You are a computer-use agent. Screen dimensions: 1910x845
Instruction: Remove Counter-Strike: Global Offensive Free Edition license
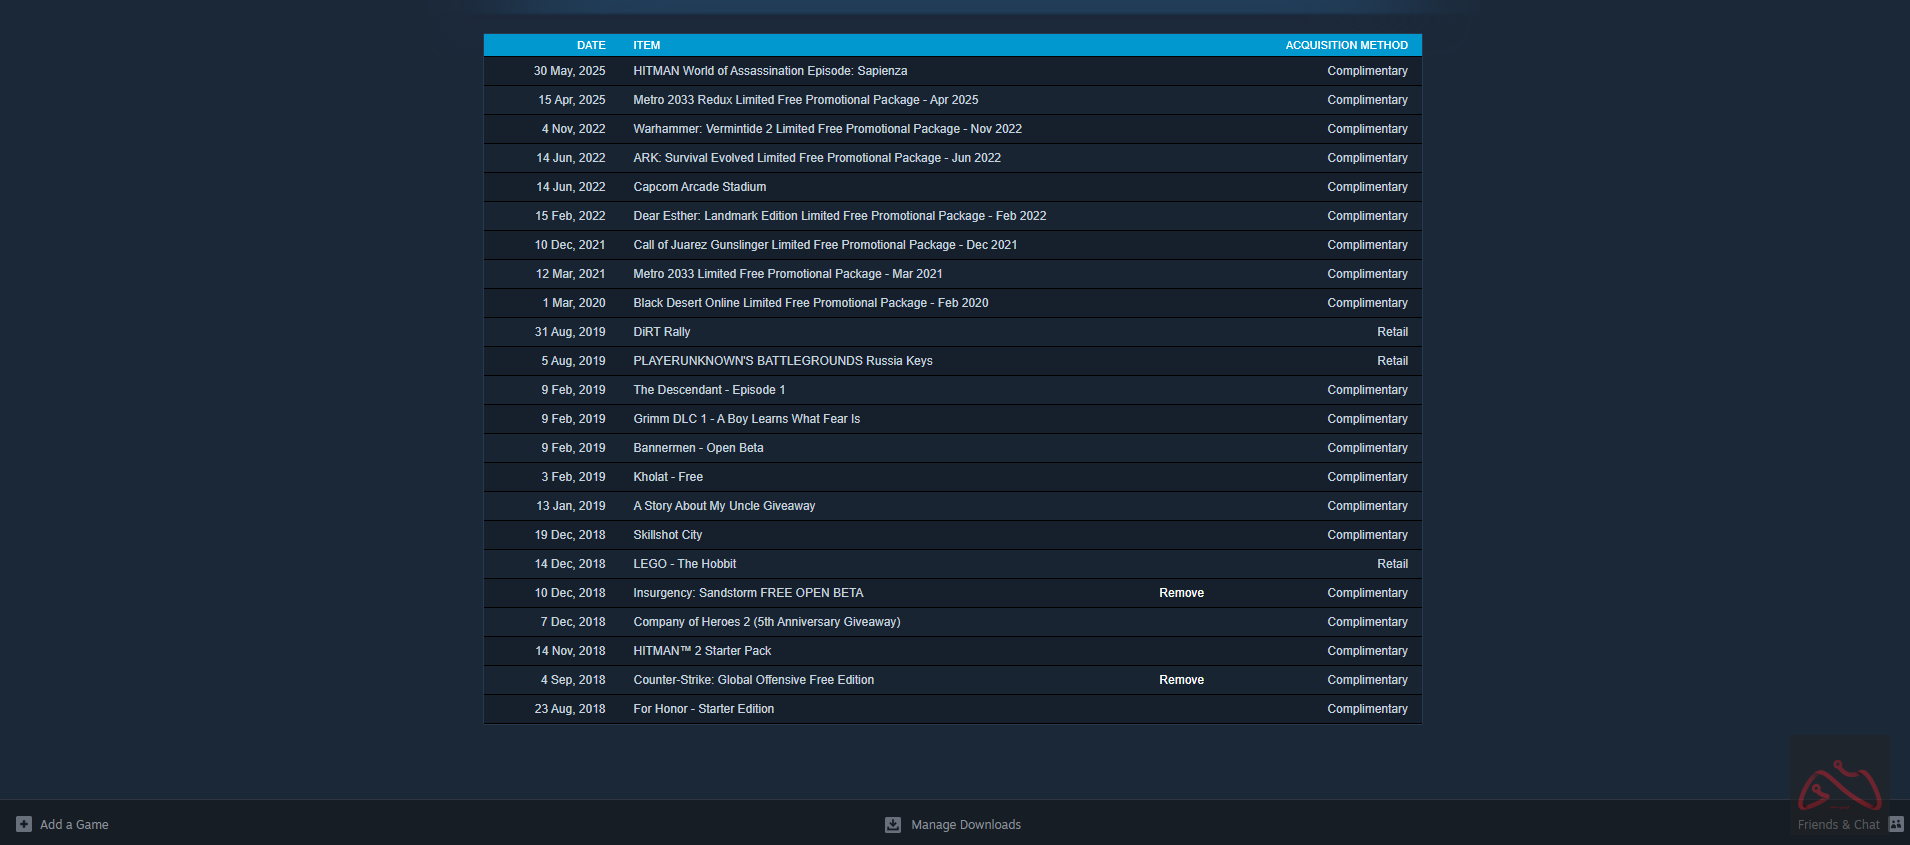(1181, 680)
